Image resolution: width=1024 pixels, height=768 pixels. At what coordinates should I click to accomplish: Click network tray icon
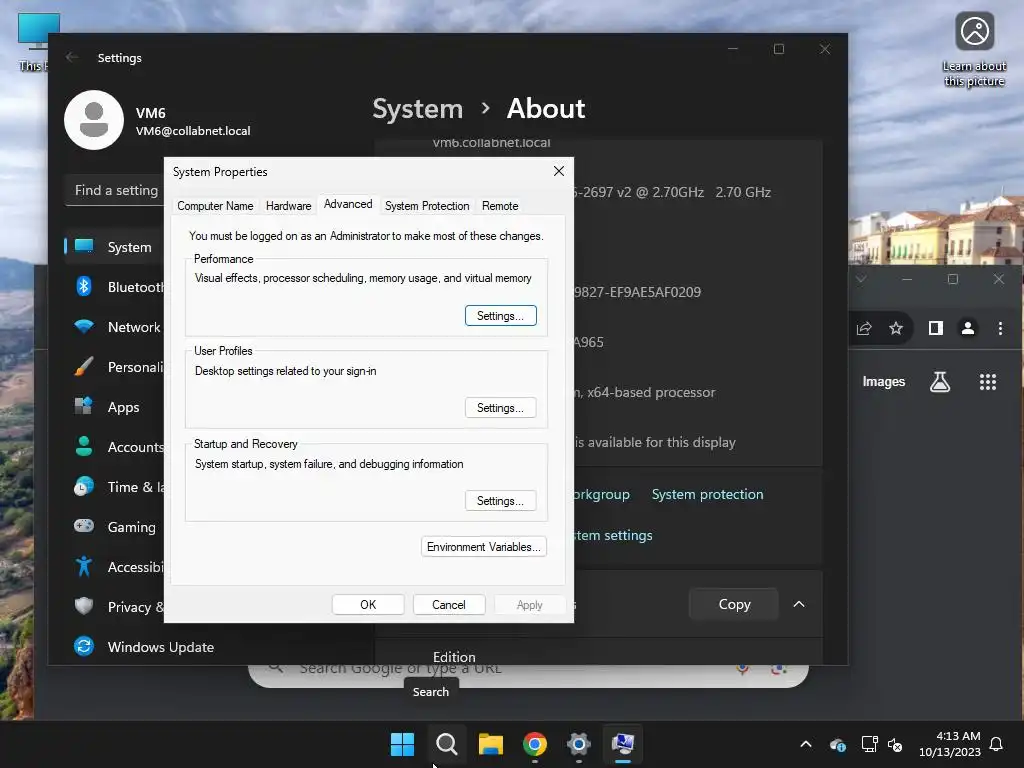[x=869, y=744]
